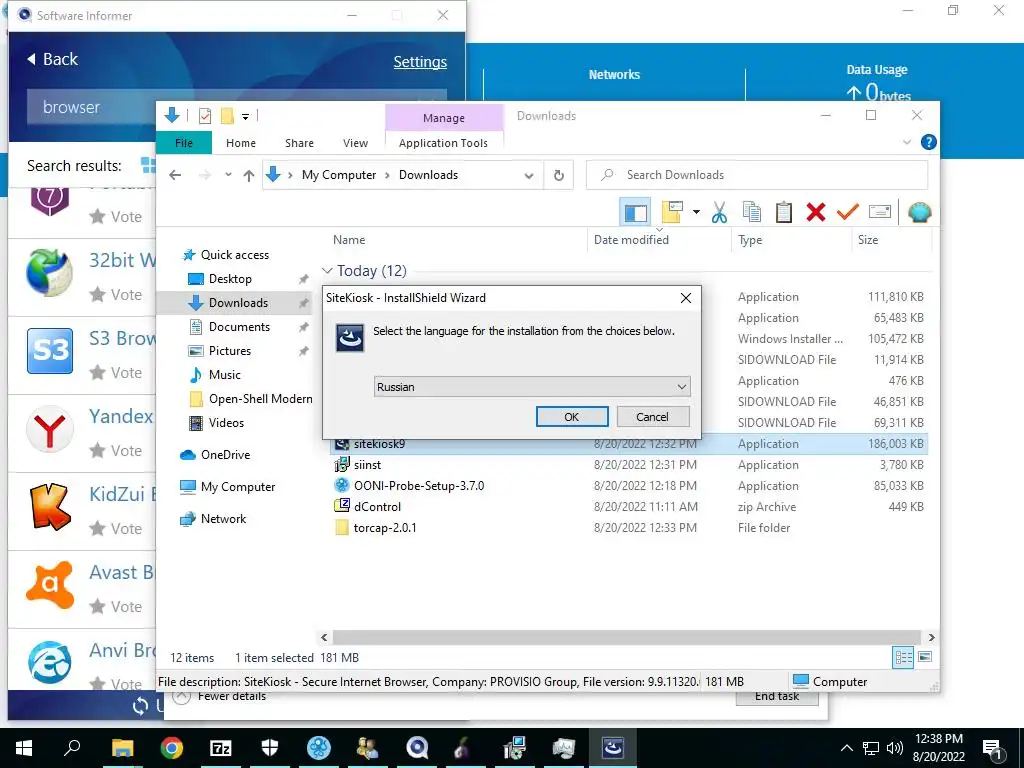Open Windows Security shield on taskbar

coord(270,748)
